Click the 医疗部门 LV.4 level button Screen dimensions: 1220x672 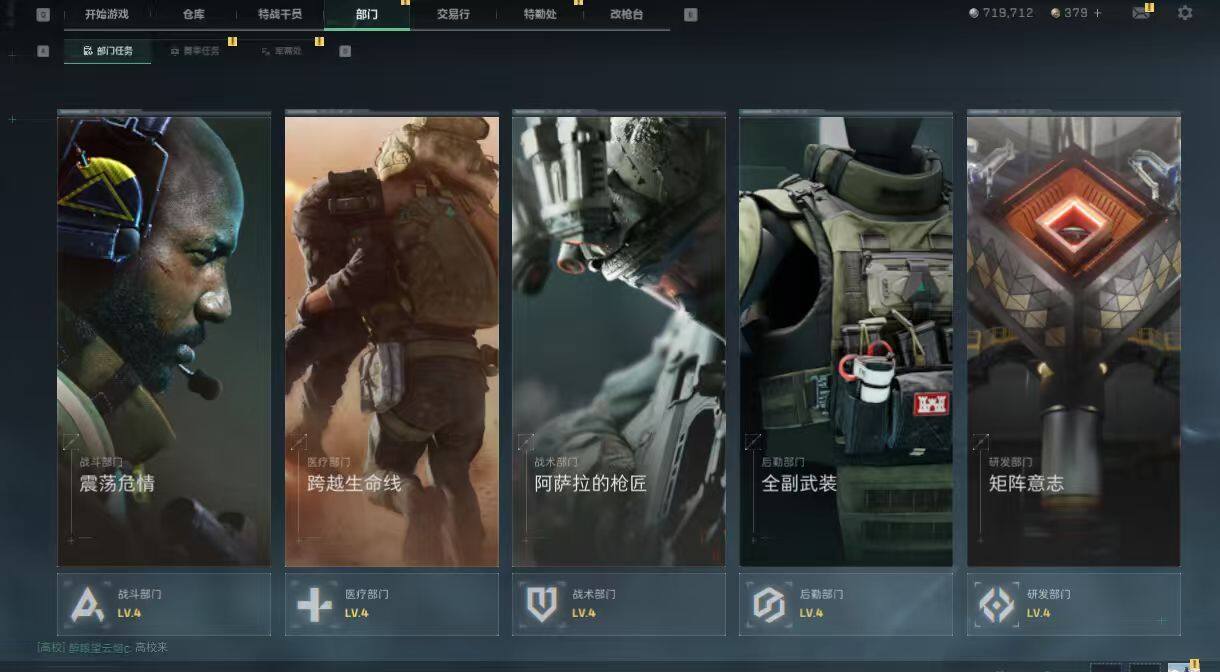(x=392, y=604)
